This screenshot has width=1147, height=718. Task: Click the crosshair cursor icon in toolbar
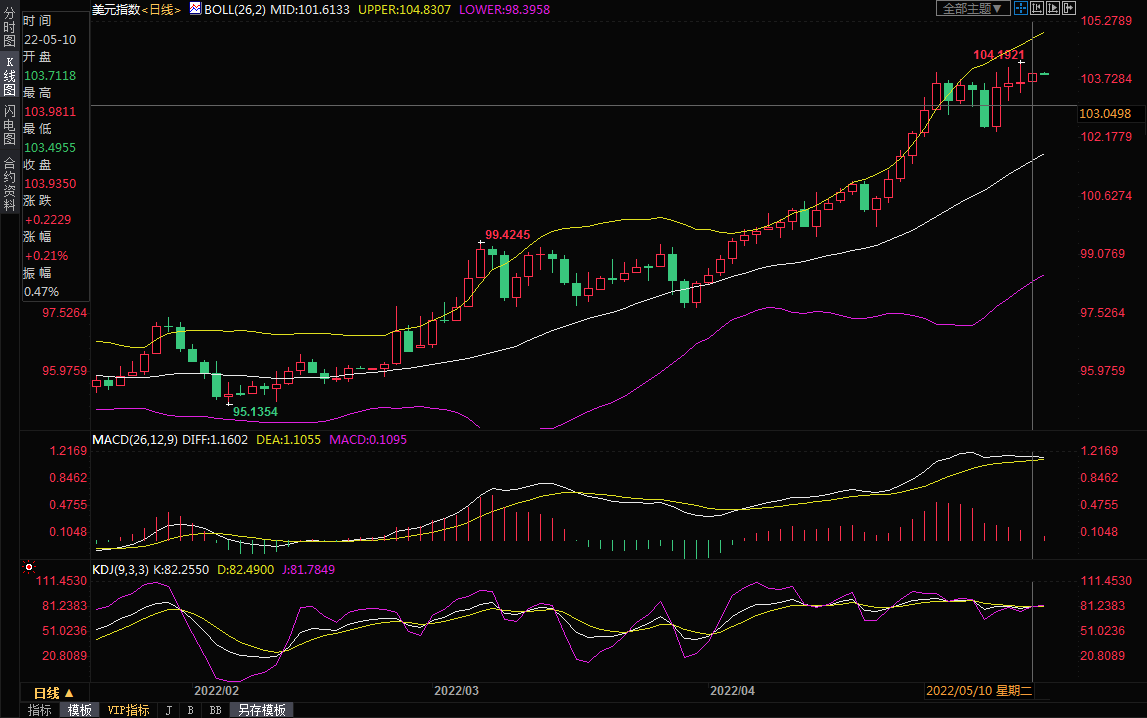[1021, 8]
